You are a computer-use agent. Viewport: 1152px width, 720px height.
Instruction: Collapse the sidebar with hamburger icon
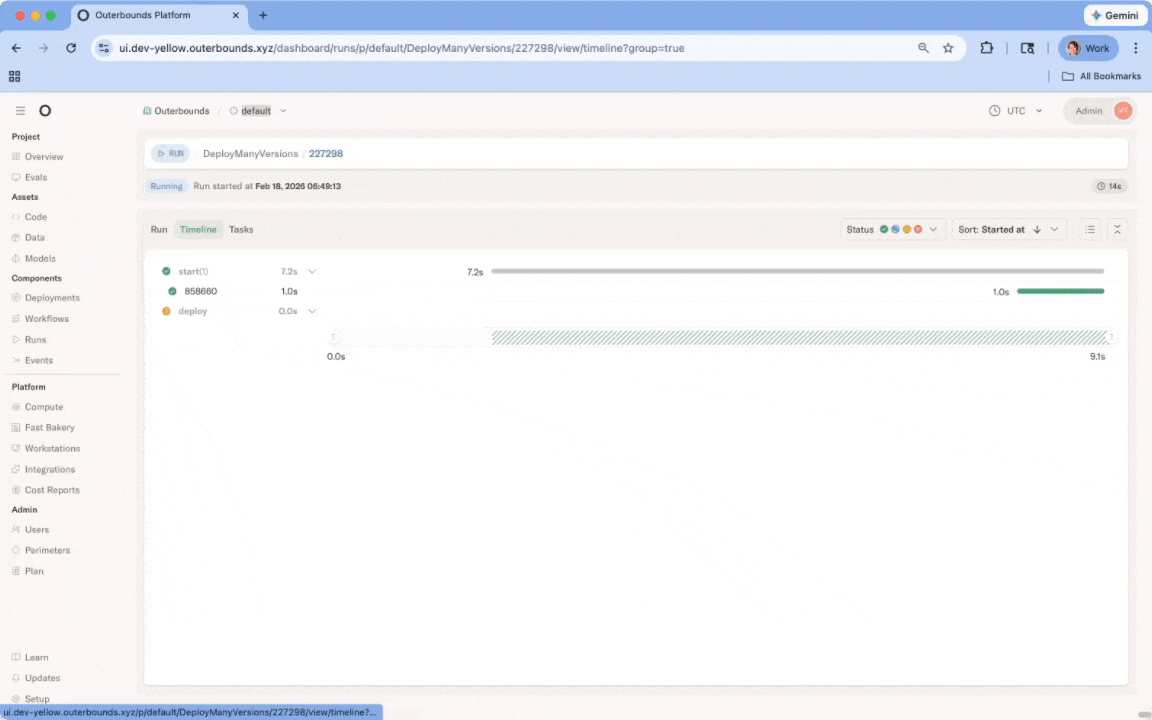[x=21, y=110]
